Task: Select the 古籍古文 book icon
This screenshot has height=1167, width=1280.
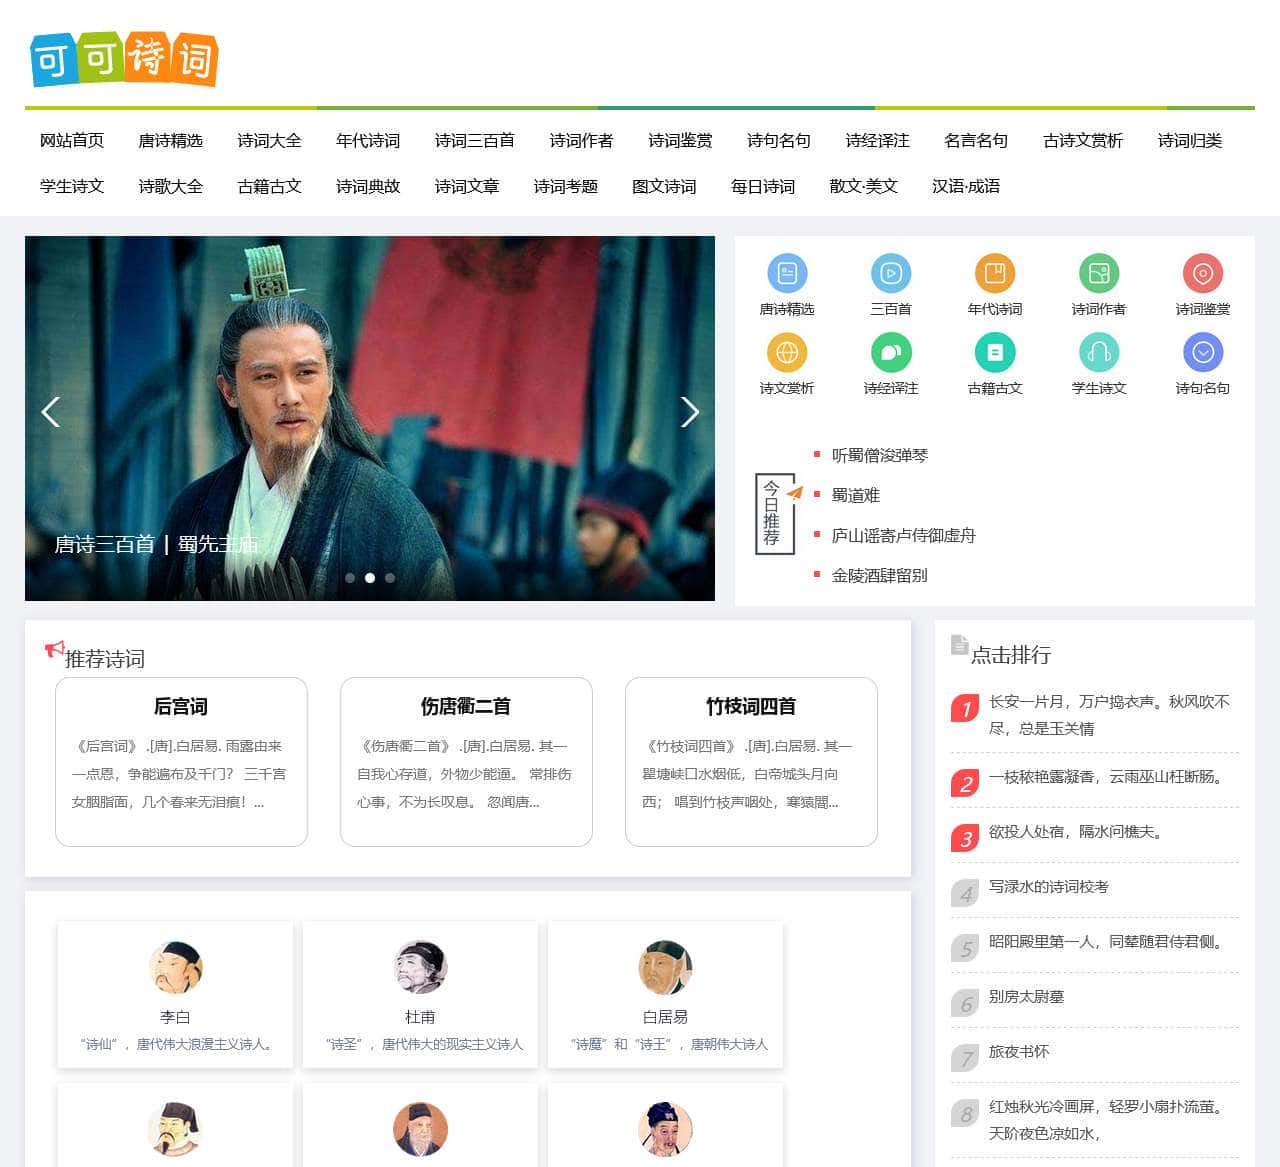Action: click(995, 352)
